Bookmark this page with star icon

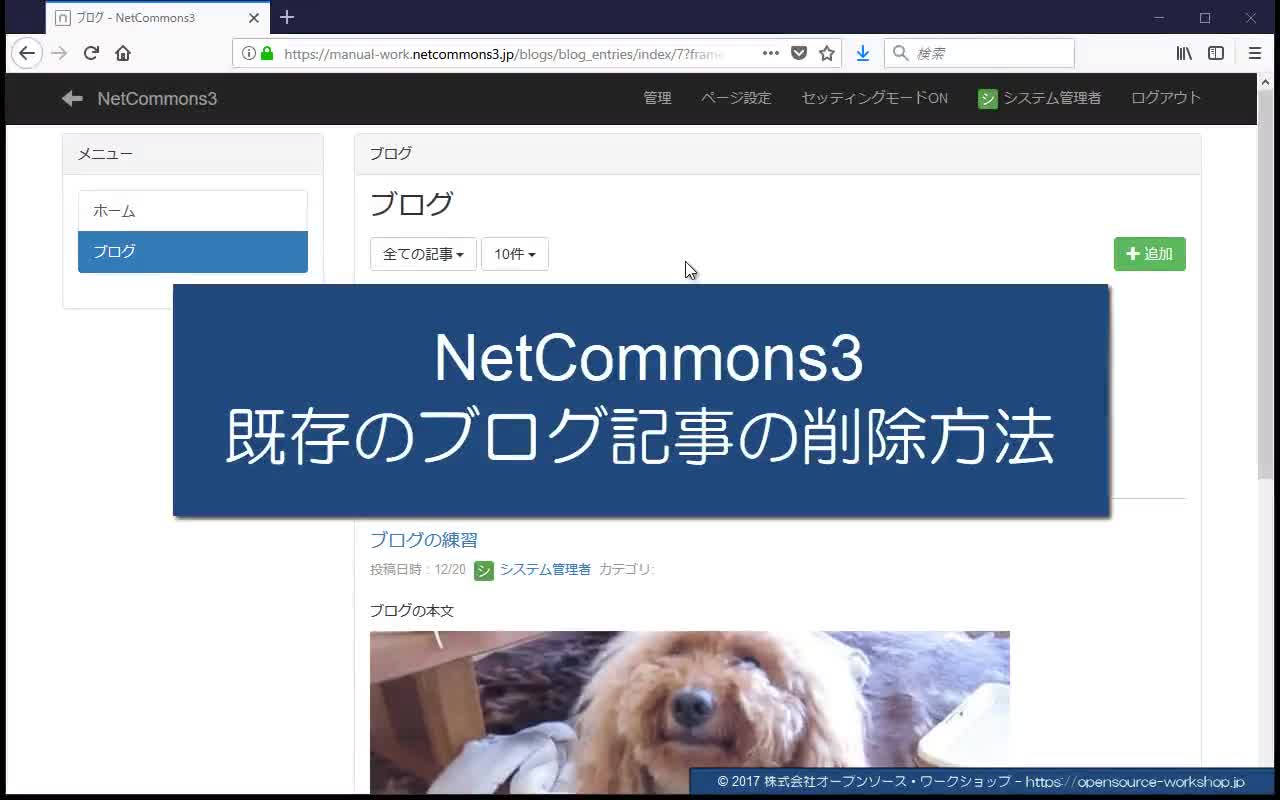[x=827, y=53]
